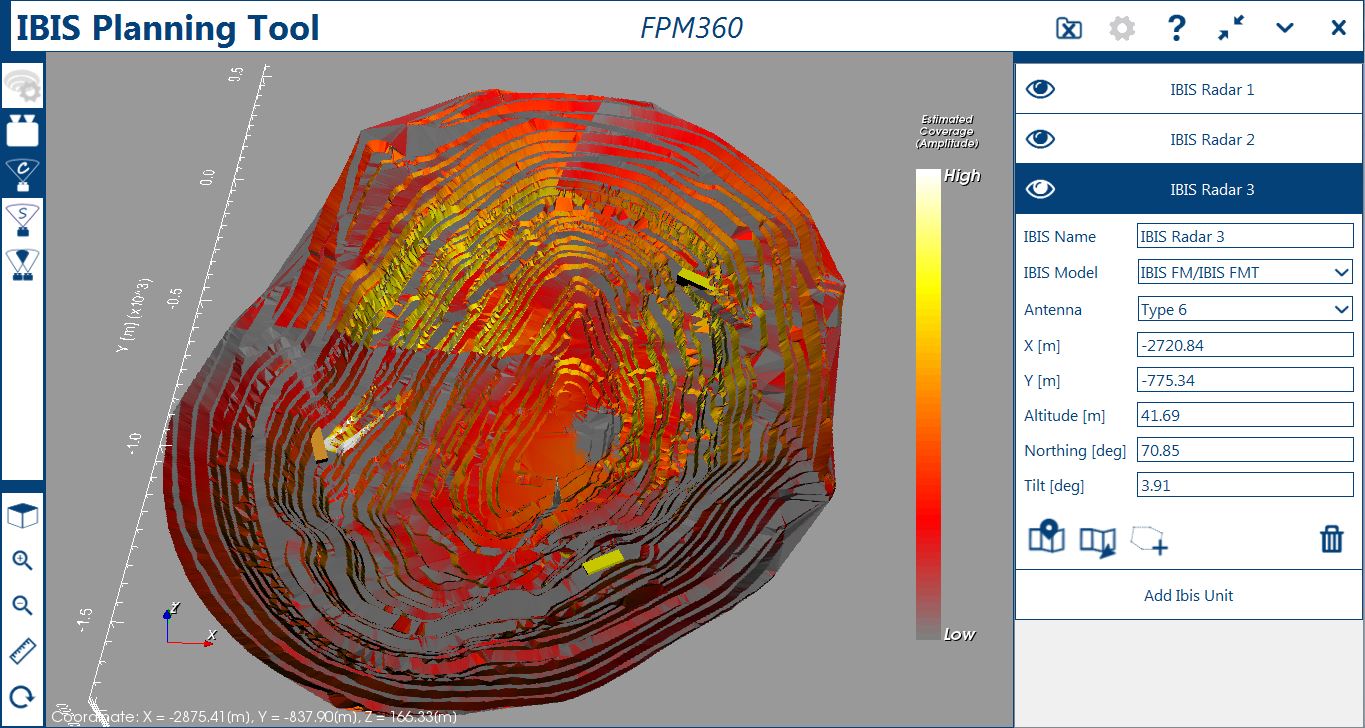Pick radar position on map icon
Screen dimensions: 1365x728
click(1047, 537)
